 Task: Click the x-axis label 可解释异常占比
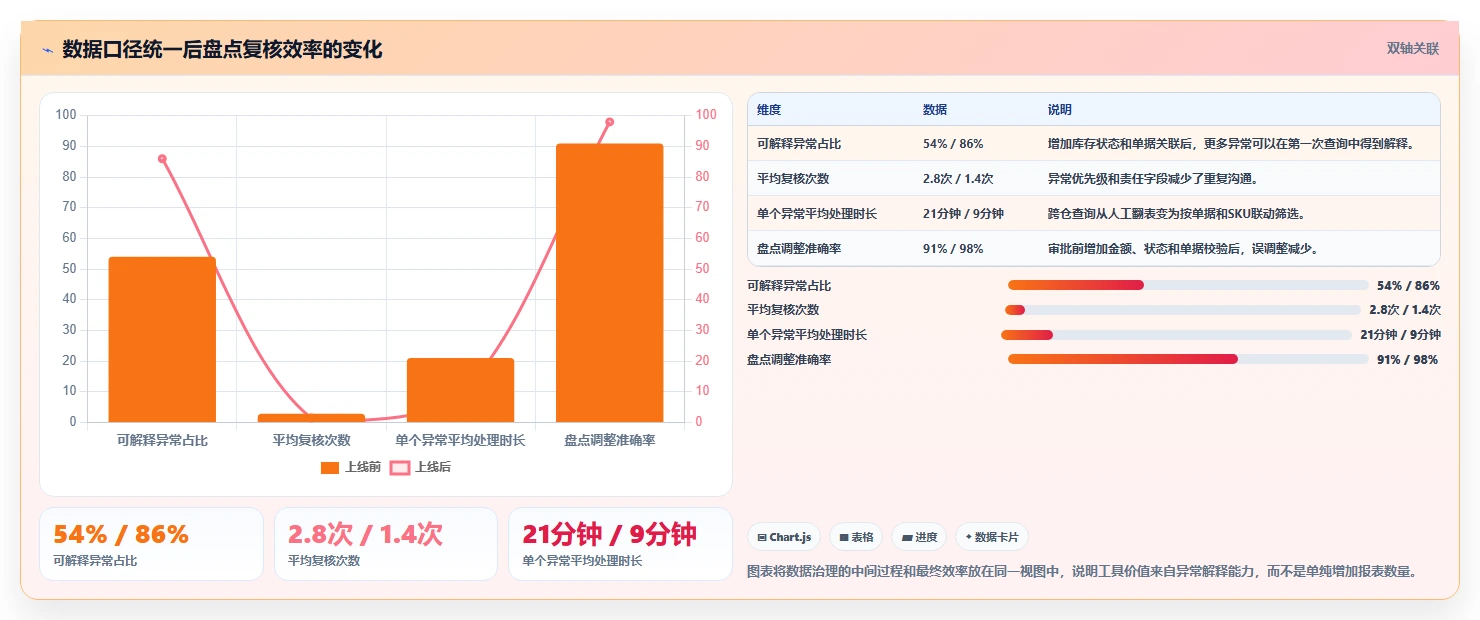[162, 440]
